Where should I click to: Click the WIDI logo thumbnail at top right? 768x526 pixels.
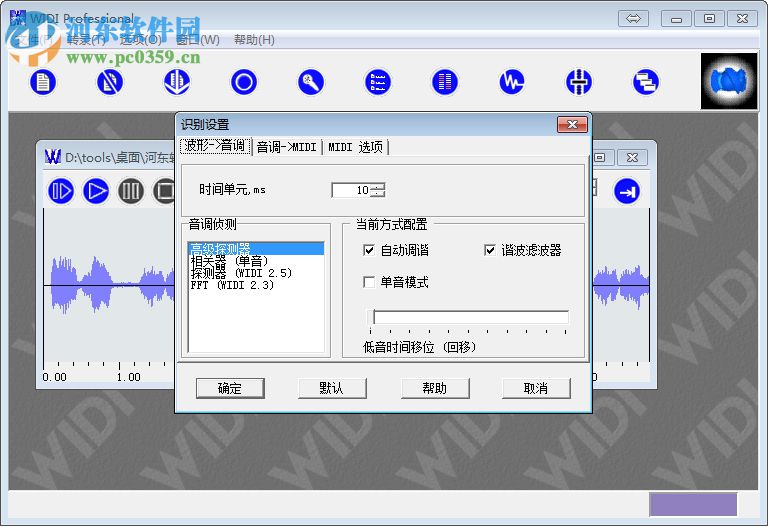click(x=729, y=81)
